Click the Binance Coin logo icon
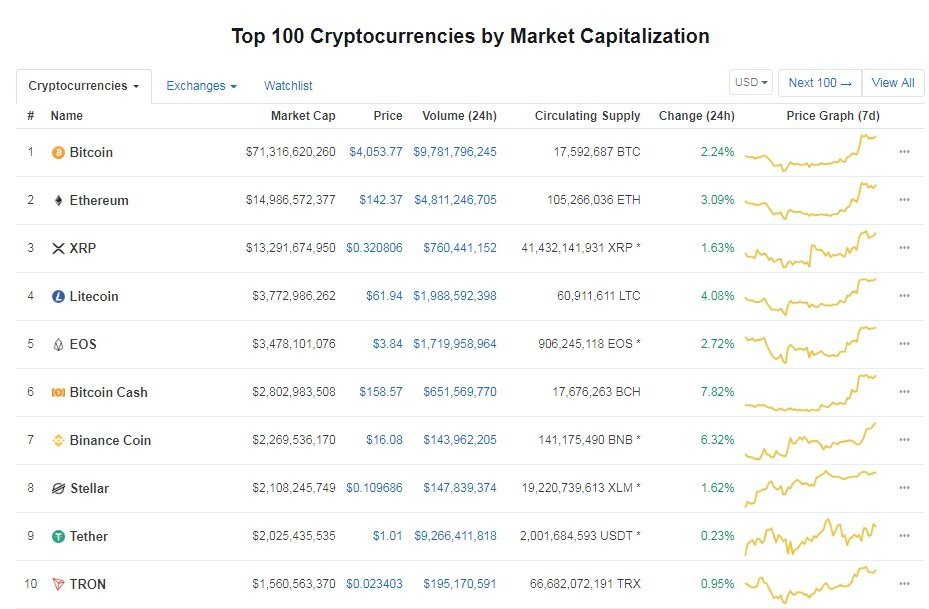929x609 pixels. pos(58,441)
